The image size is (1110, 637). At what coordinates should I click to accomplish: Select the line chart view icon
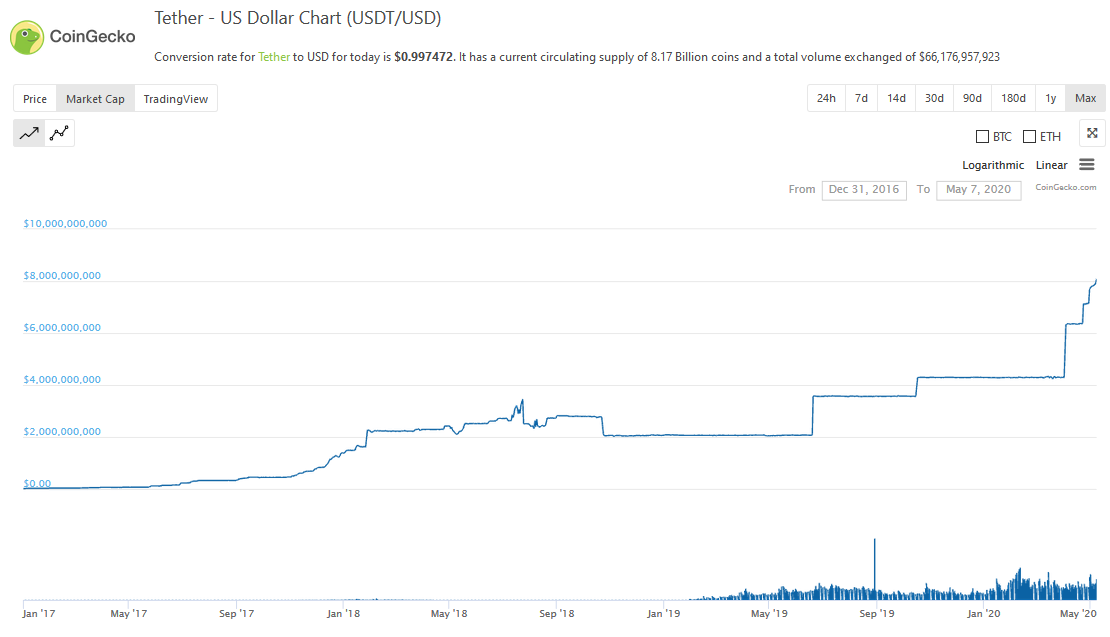[x=29, y=133]
